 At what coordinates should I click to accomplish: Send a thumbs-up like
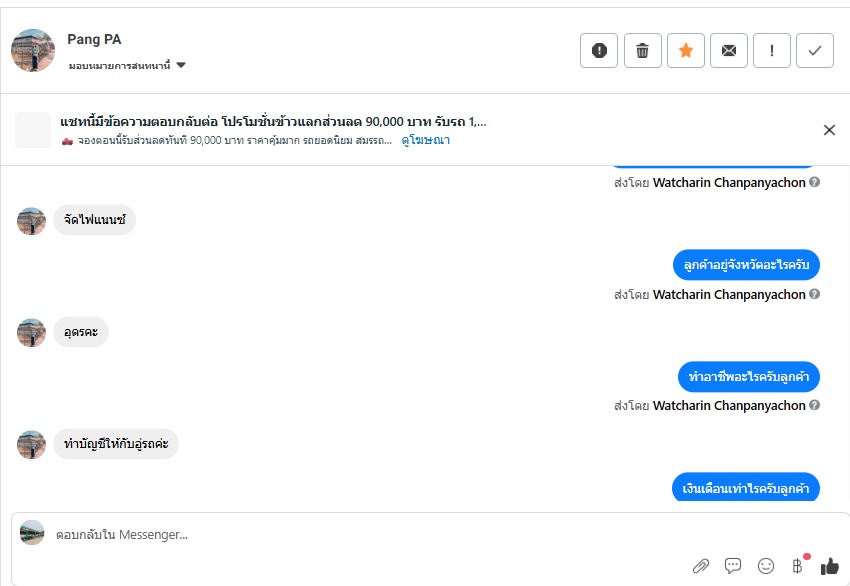(830, 566)
